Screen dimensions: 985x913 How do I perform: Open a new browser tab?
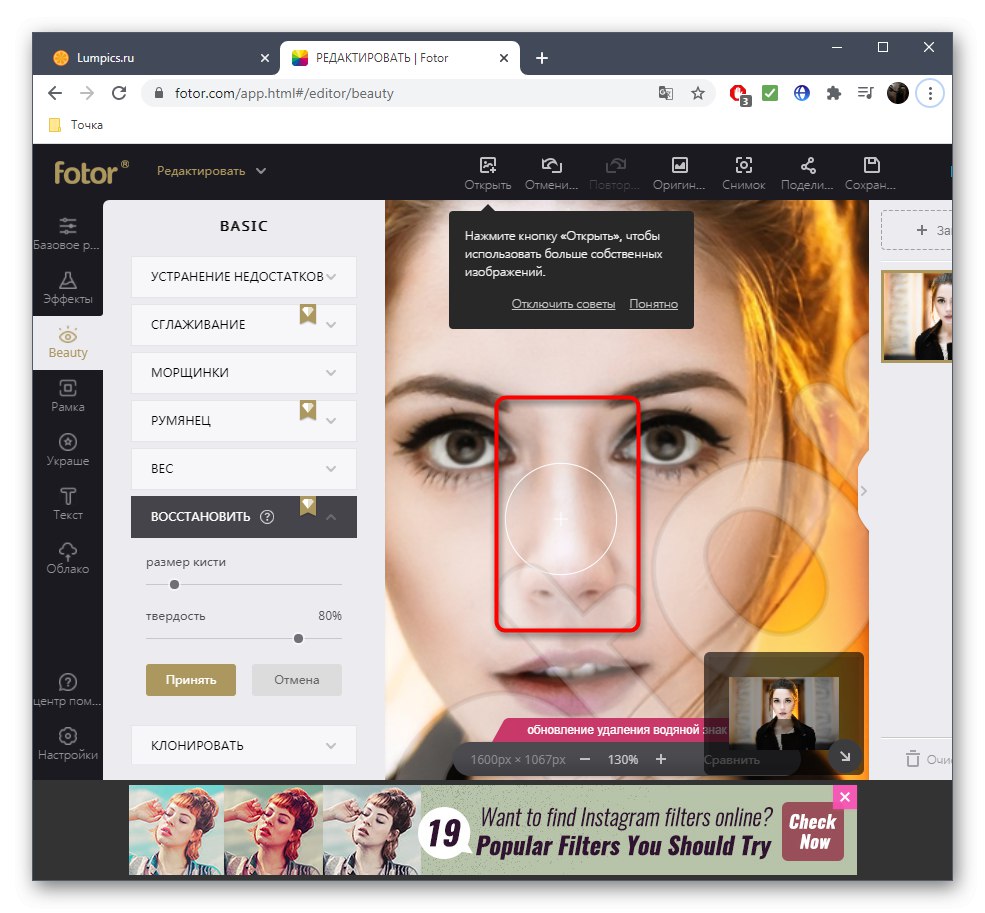pyautogui.click(x=541, y=58)
